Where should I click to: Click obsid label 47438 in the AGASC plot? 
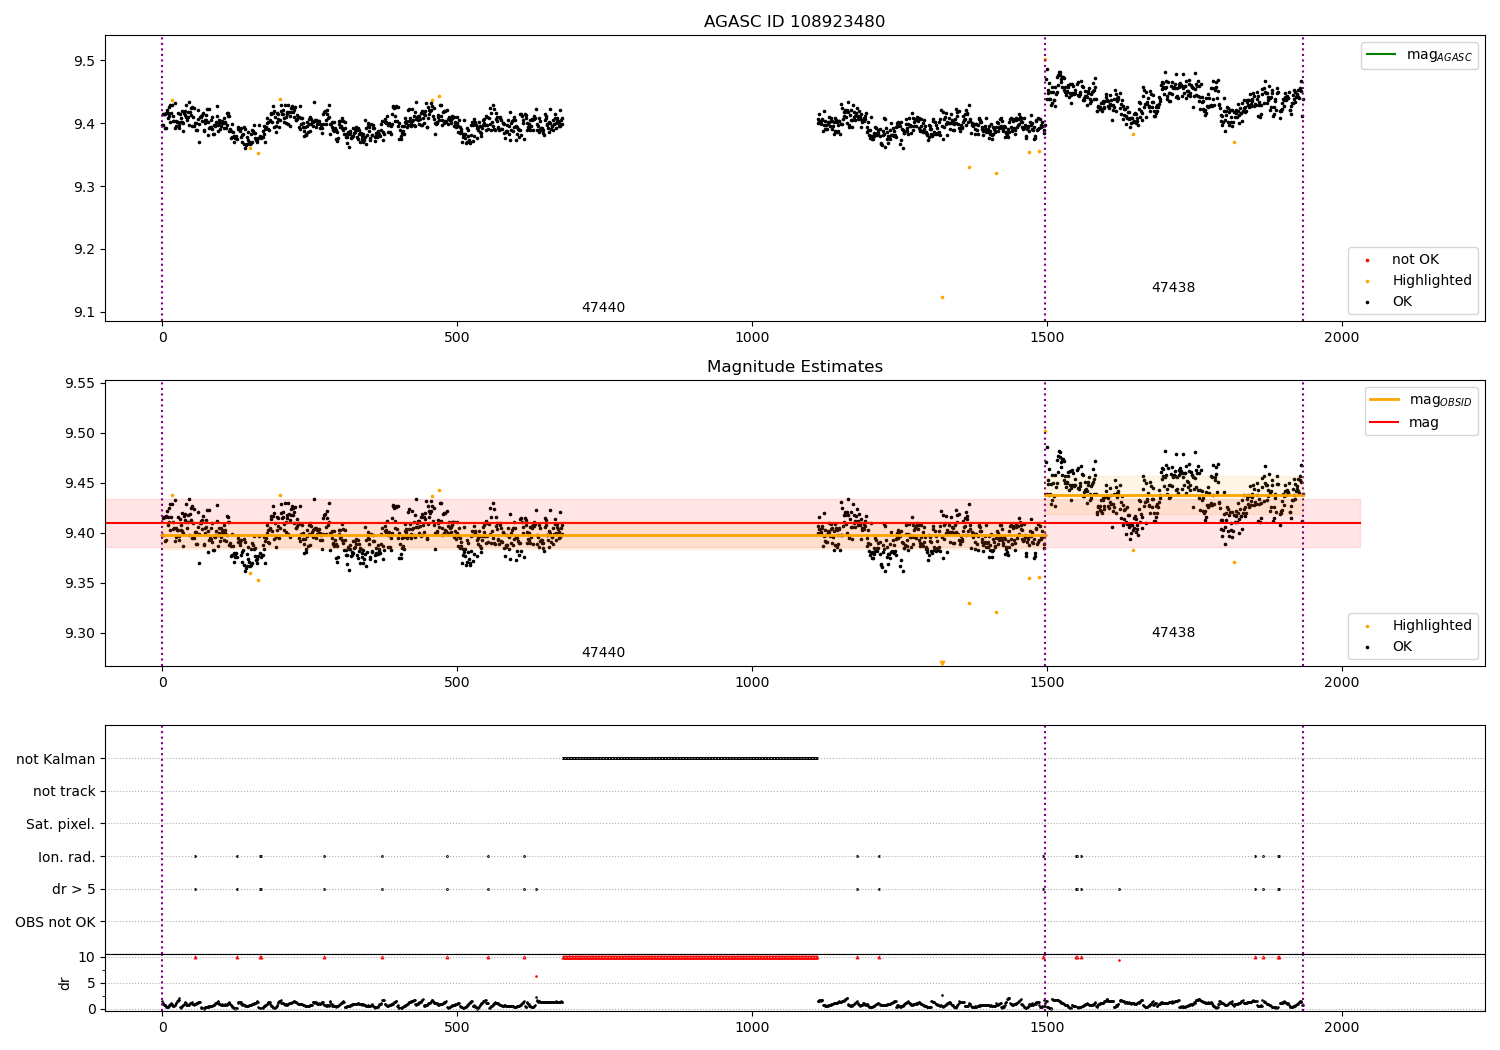coord(1173,288)
